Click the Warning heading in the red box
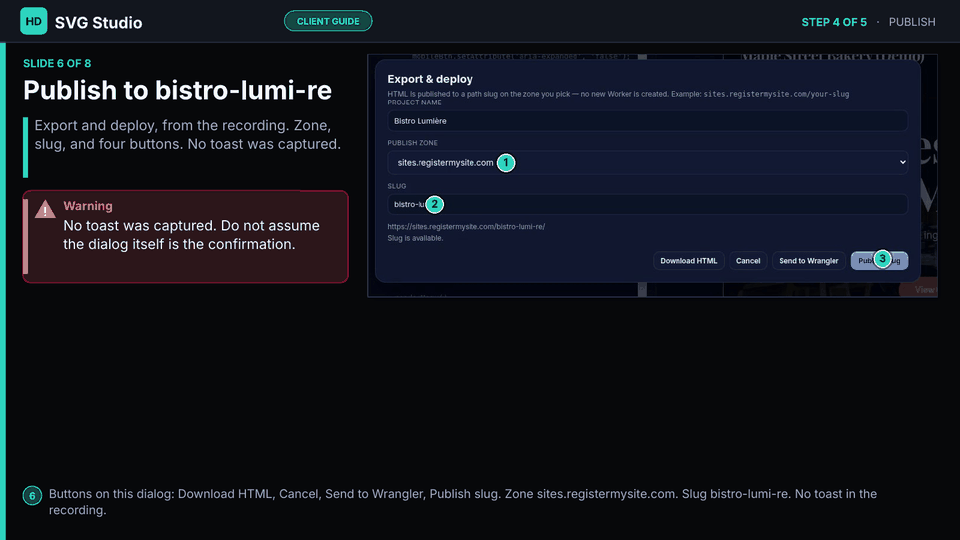 (88, 206)
